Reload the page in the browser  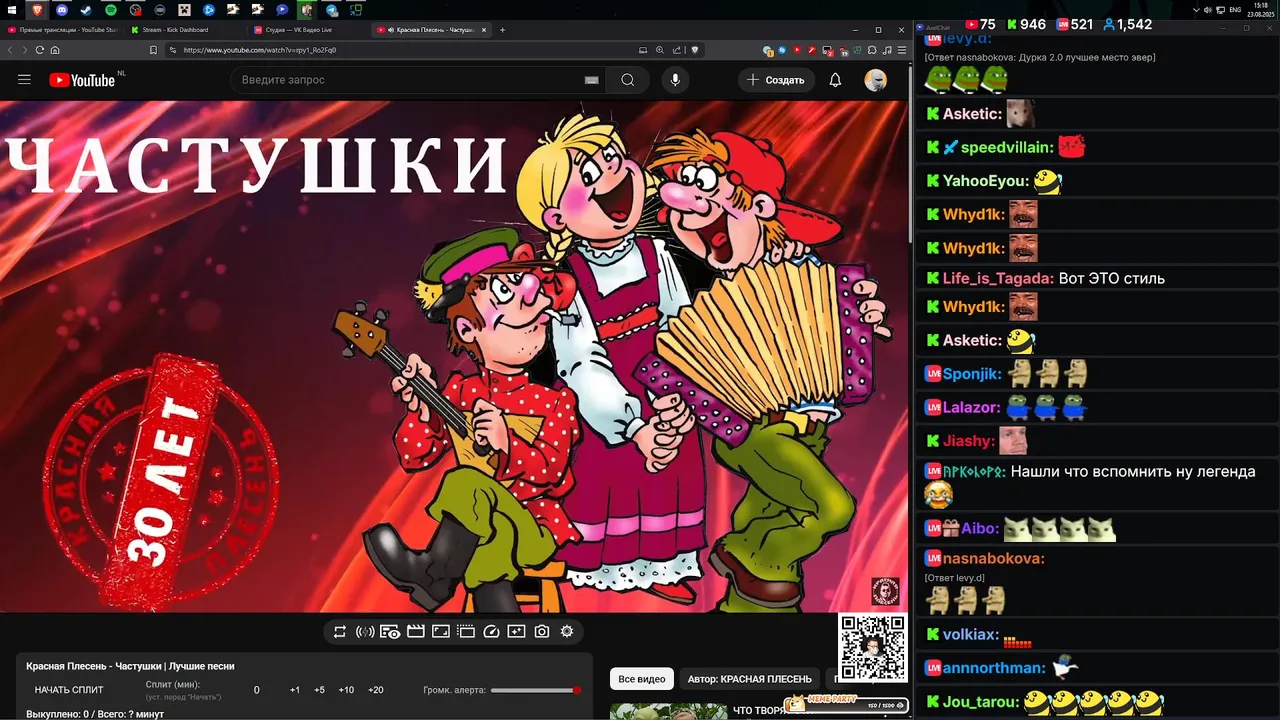coord(40,50)
